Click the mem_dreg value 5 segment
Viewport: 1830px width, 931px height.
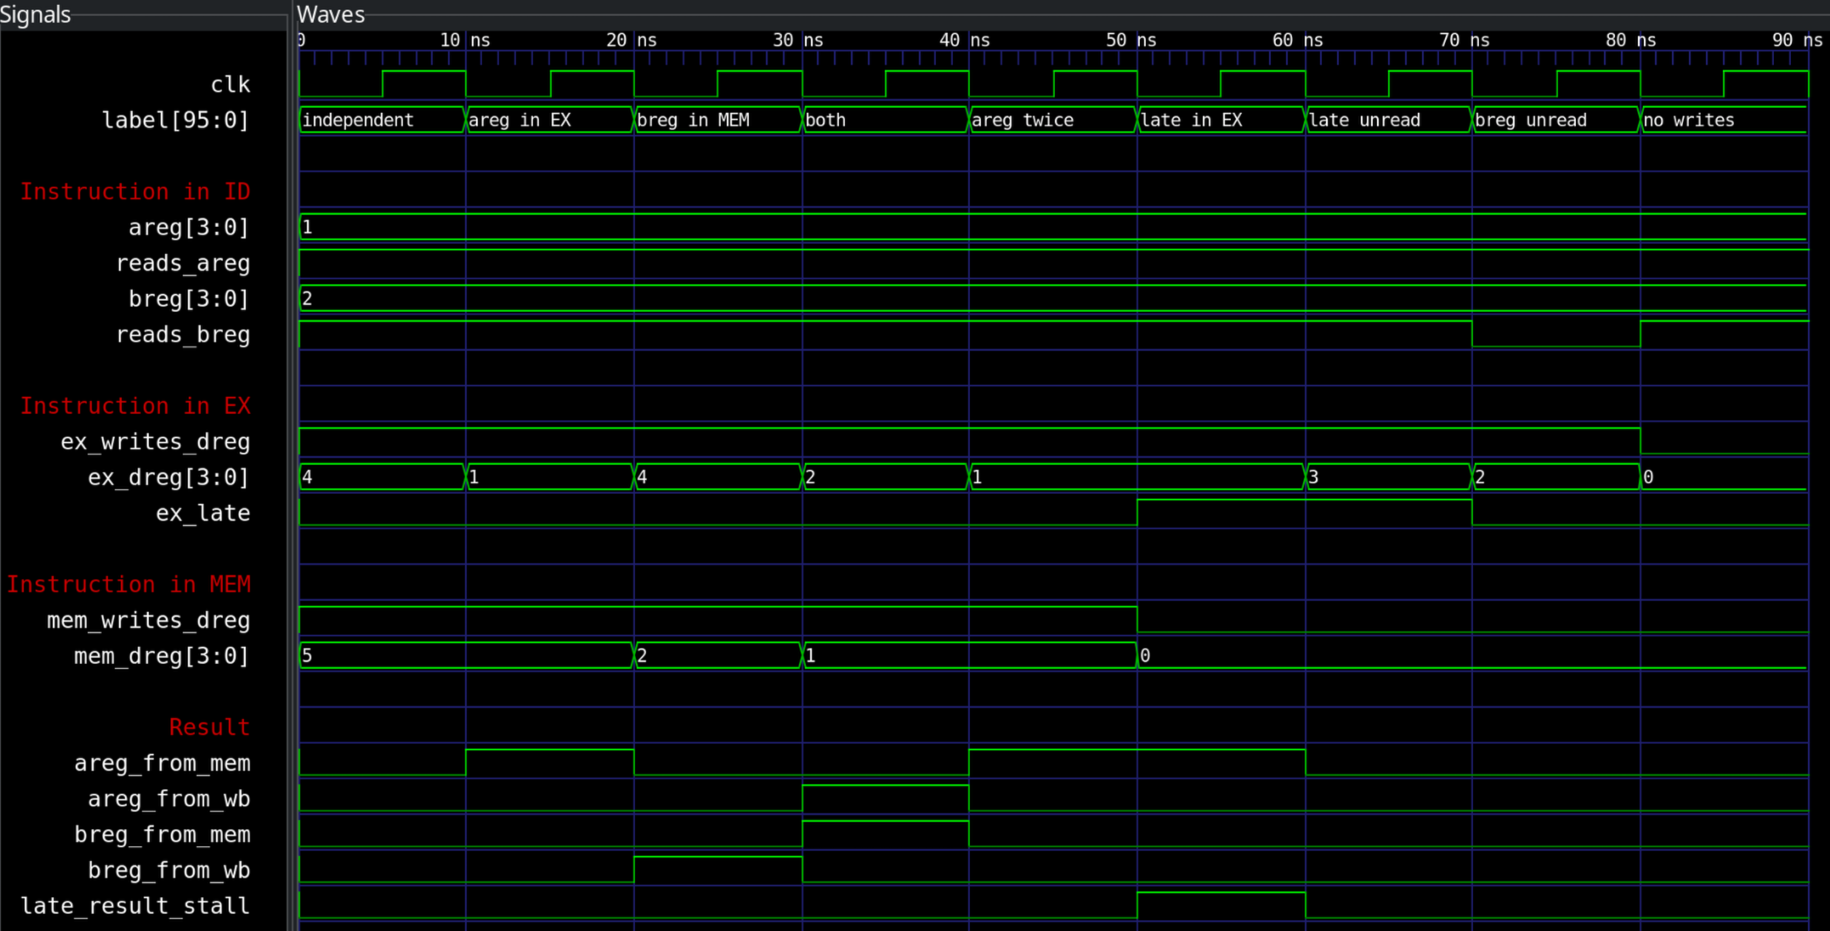point(466,656)
